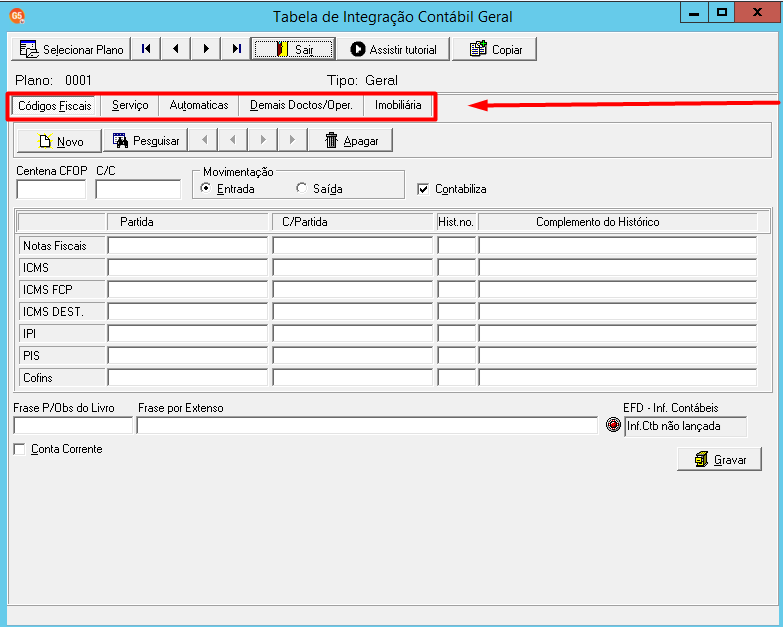Click Notas Fiscais Partida field
This screenshot has width=783, height=627.
[x=188, y=246]
